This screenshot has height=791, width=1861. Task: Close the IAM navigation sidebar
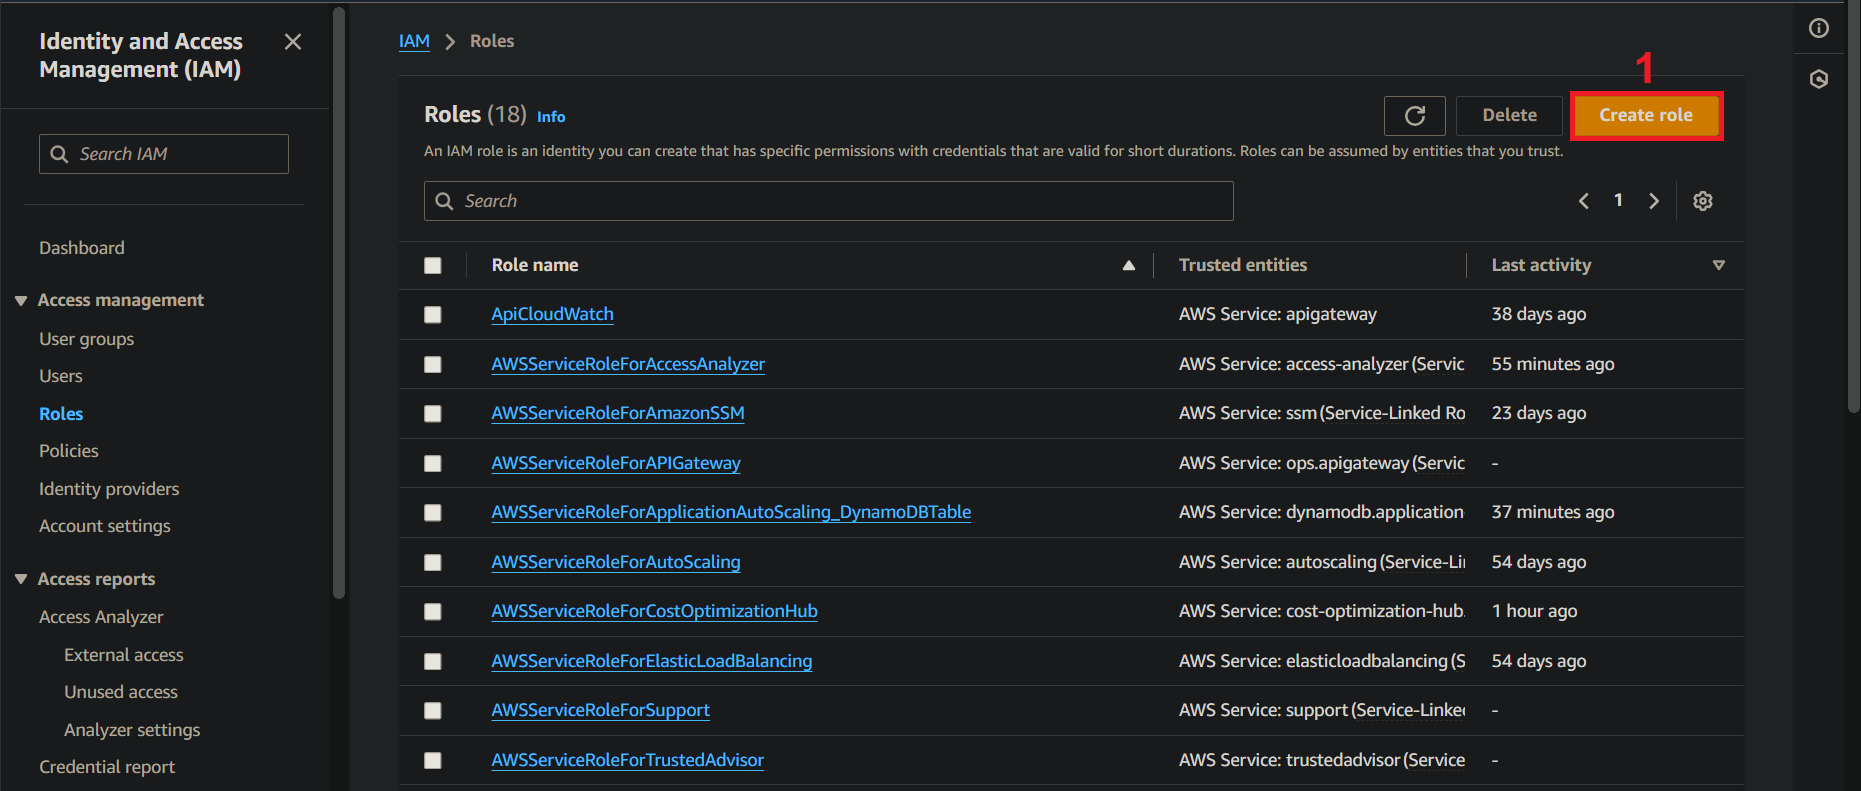tap(292, 42)
